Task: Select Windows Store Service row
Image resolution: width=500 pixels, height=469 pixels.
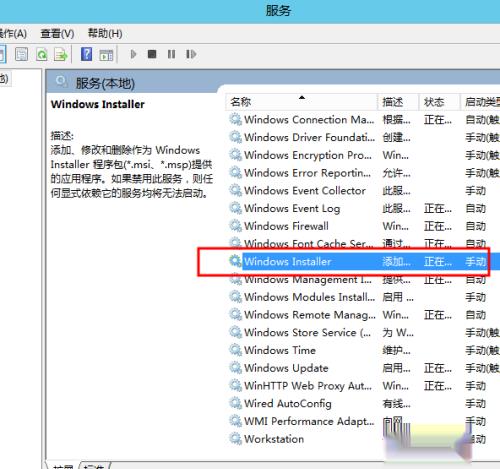Action: coord(364,332)
